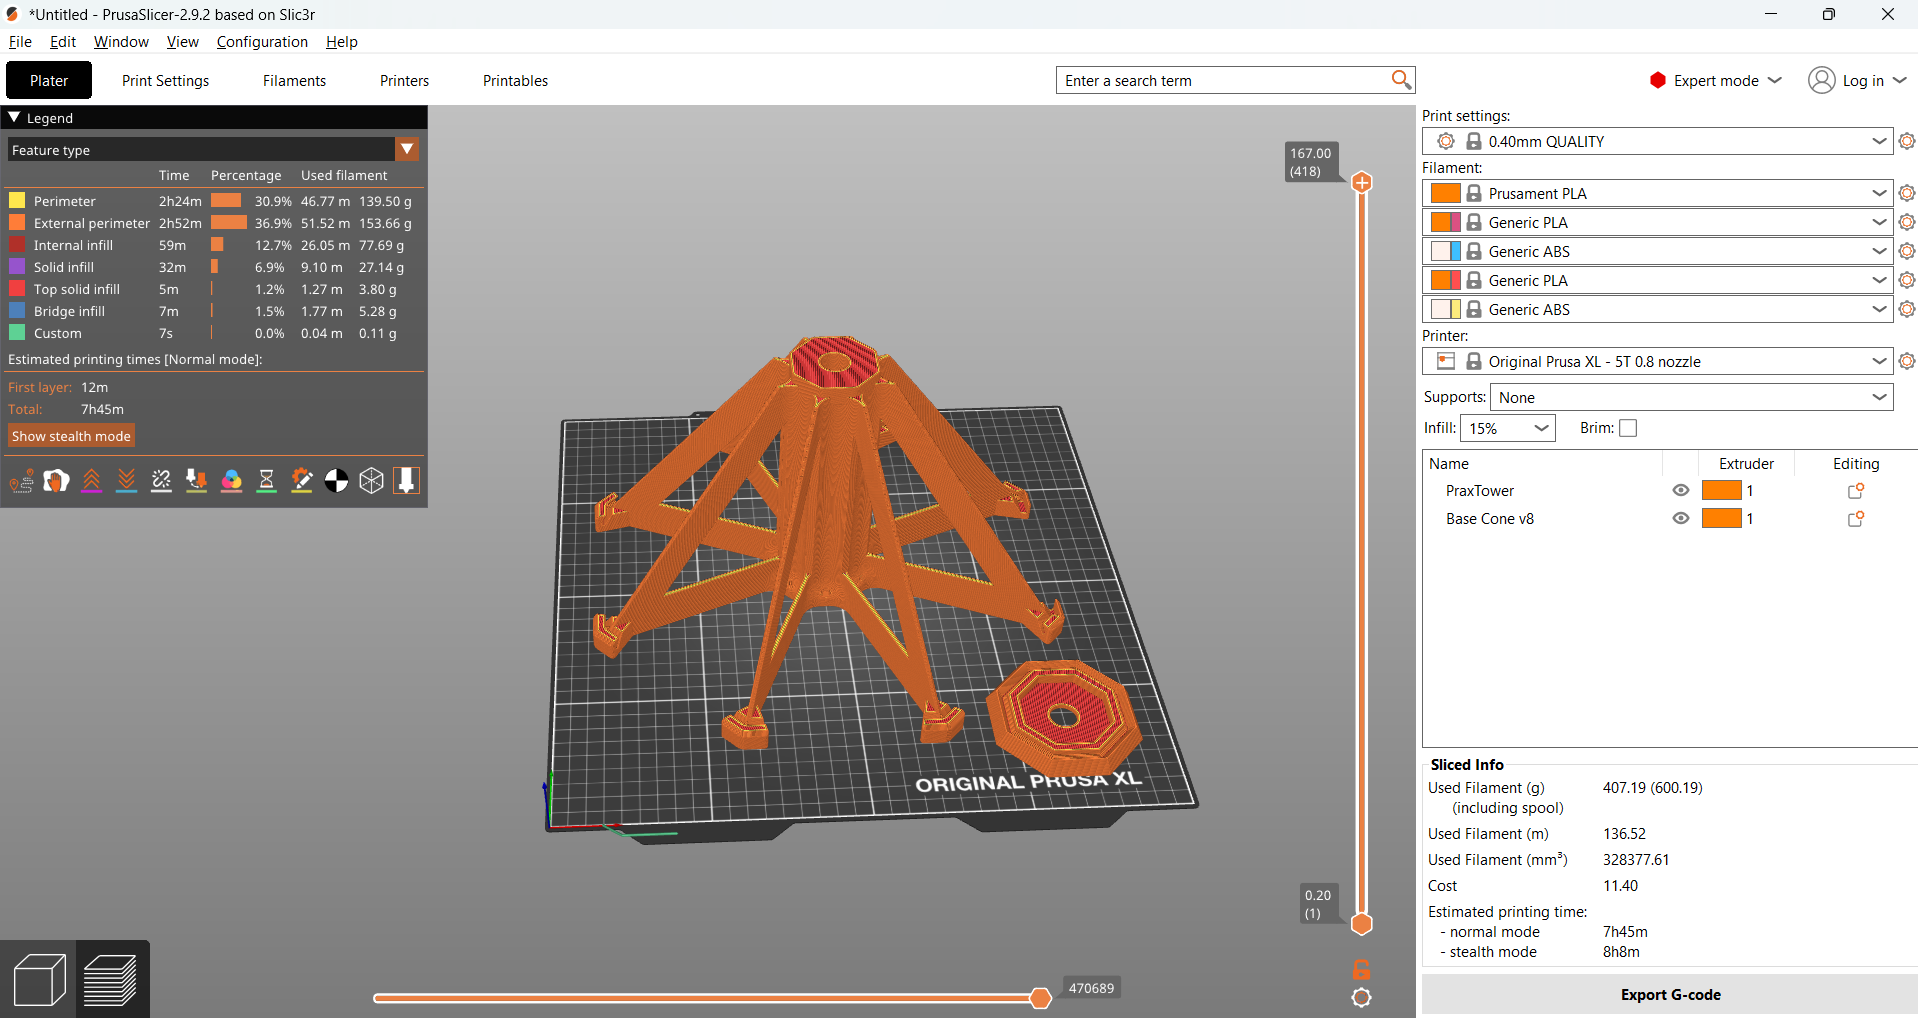The image size is (1918, 1018).
Task: Click the horizontal moves slider thumb
Action: point(1040,998)
